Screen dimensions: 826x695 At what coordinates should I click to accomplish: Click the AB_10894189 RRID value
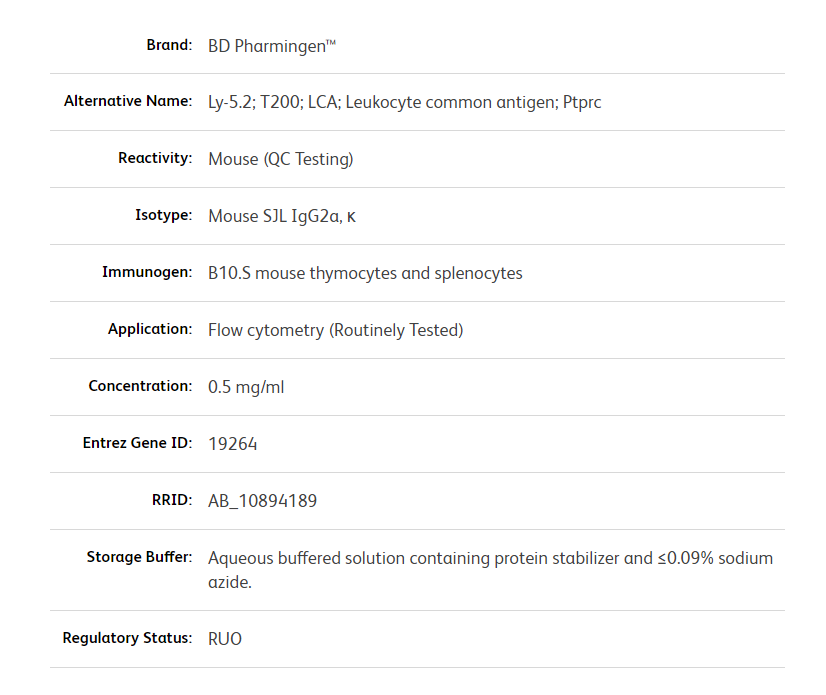[262, 501]
